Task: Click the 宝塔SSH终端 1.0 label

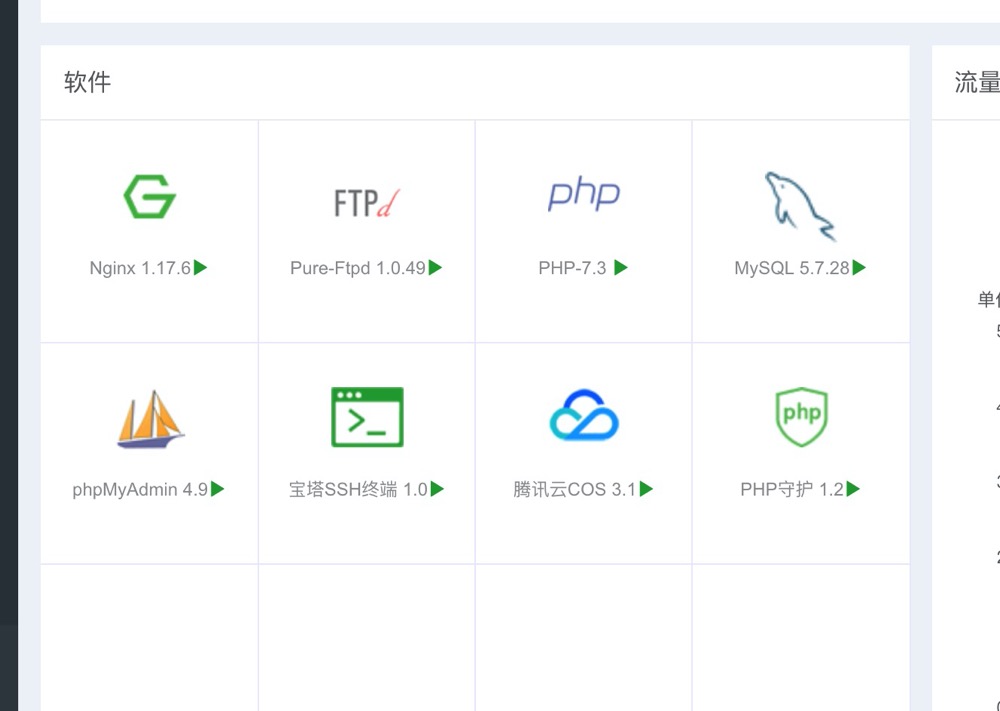Action: [358, 490]
